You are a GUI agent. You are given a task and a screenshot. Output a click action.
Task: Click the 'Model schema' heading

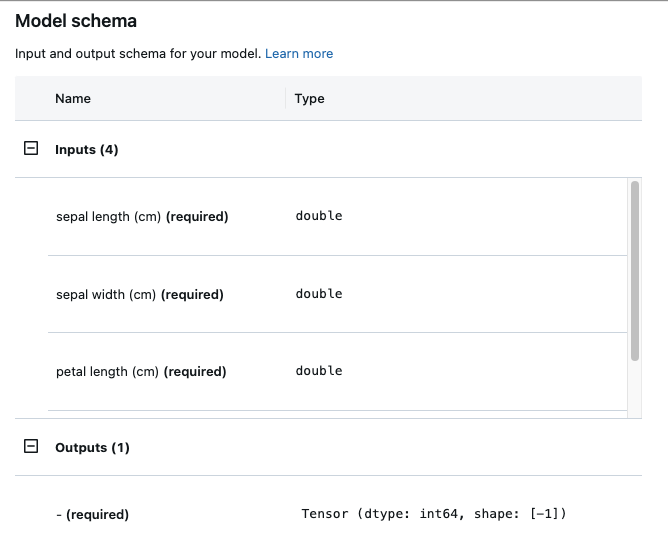click(76, 21)
